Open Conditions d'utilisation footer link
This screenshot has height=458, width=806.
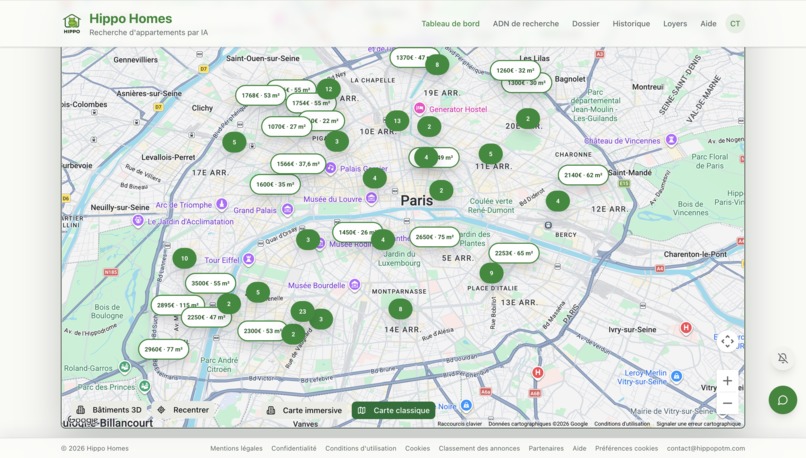tap(360, 448)
